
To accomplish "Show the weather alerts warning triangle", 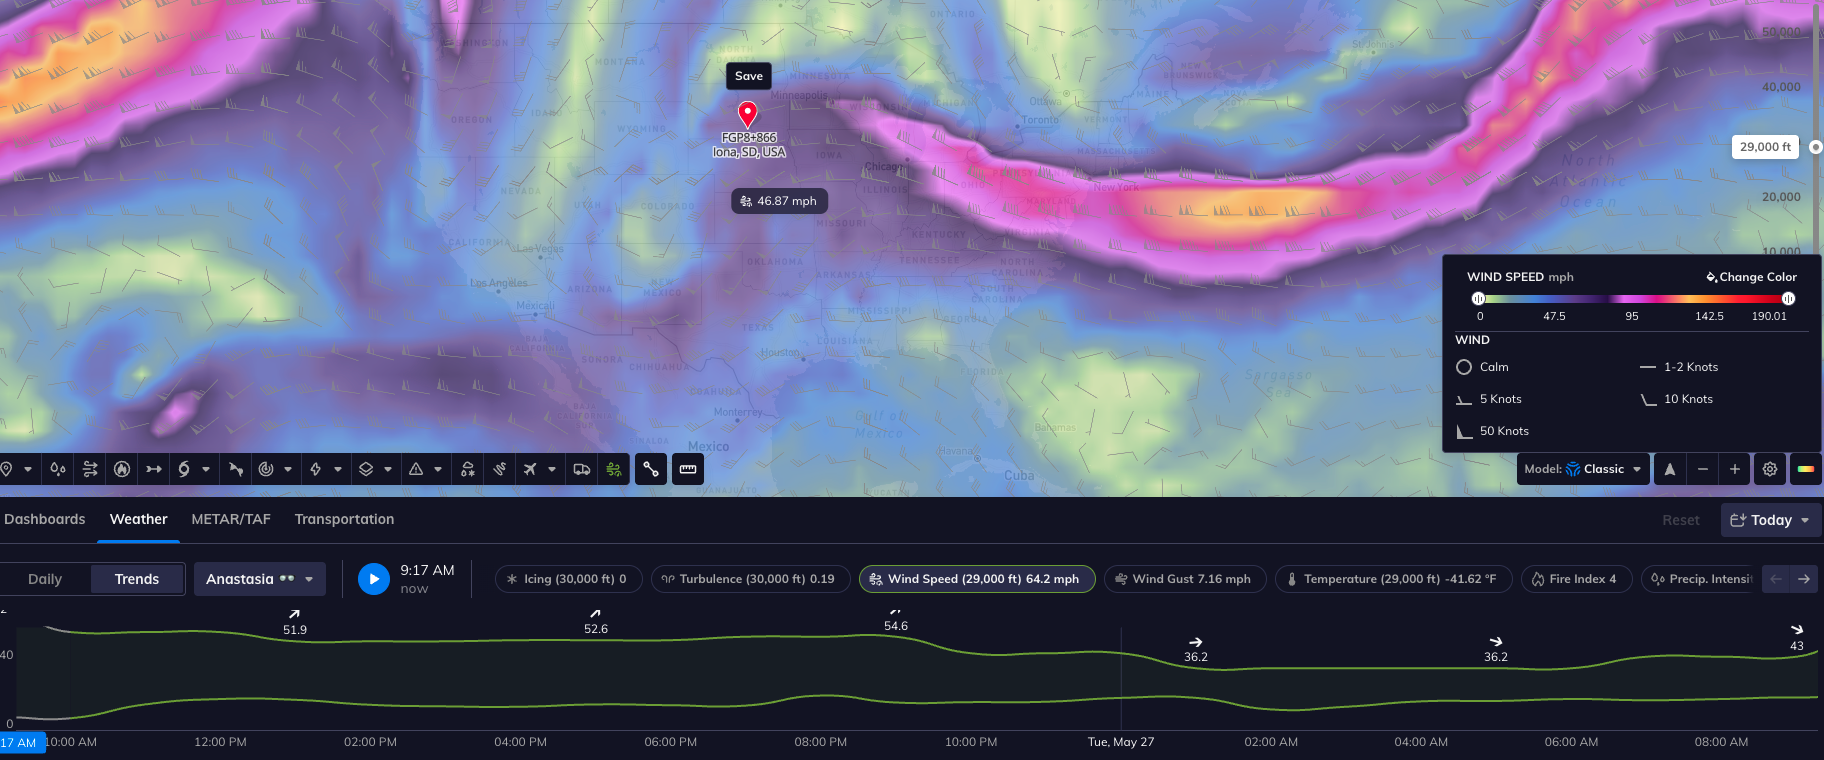I will pyautogui.click(x=416, y=469).
